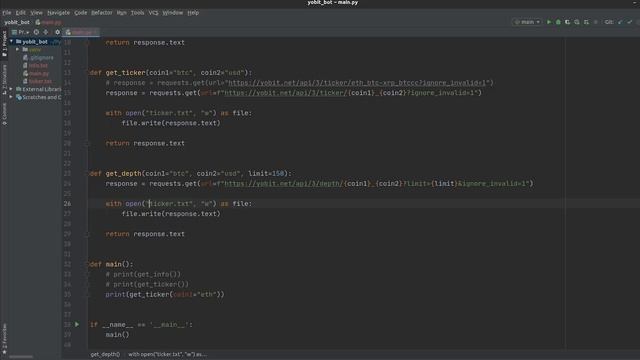
Task: Click the Project panel horizontal scrollbar
Action: click(21, 357)
